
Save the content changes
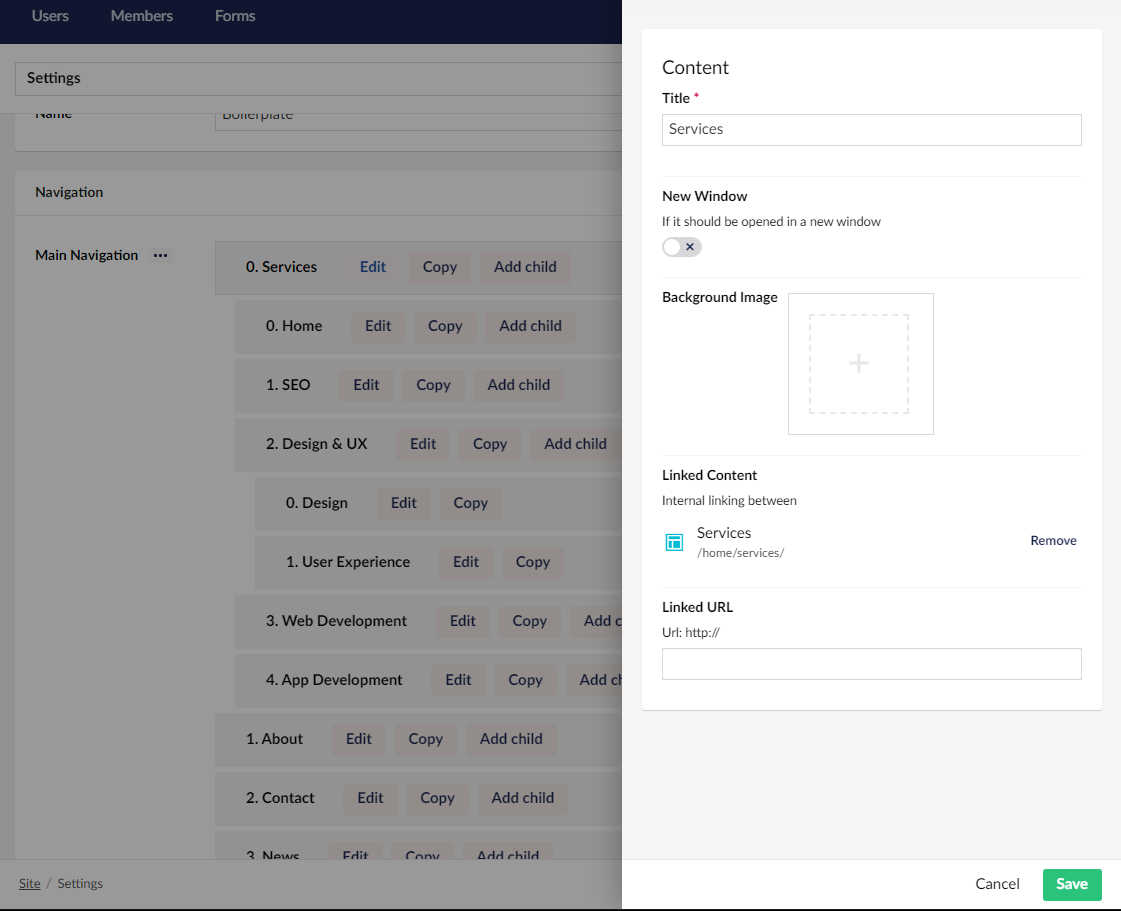pyautogui.click(x=1072, y=884)
